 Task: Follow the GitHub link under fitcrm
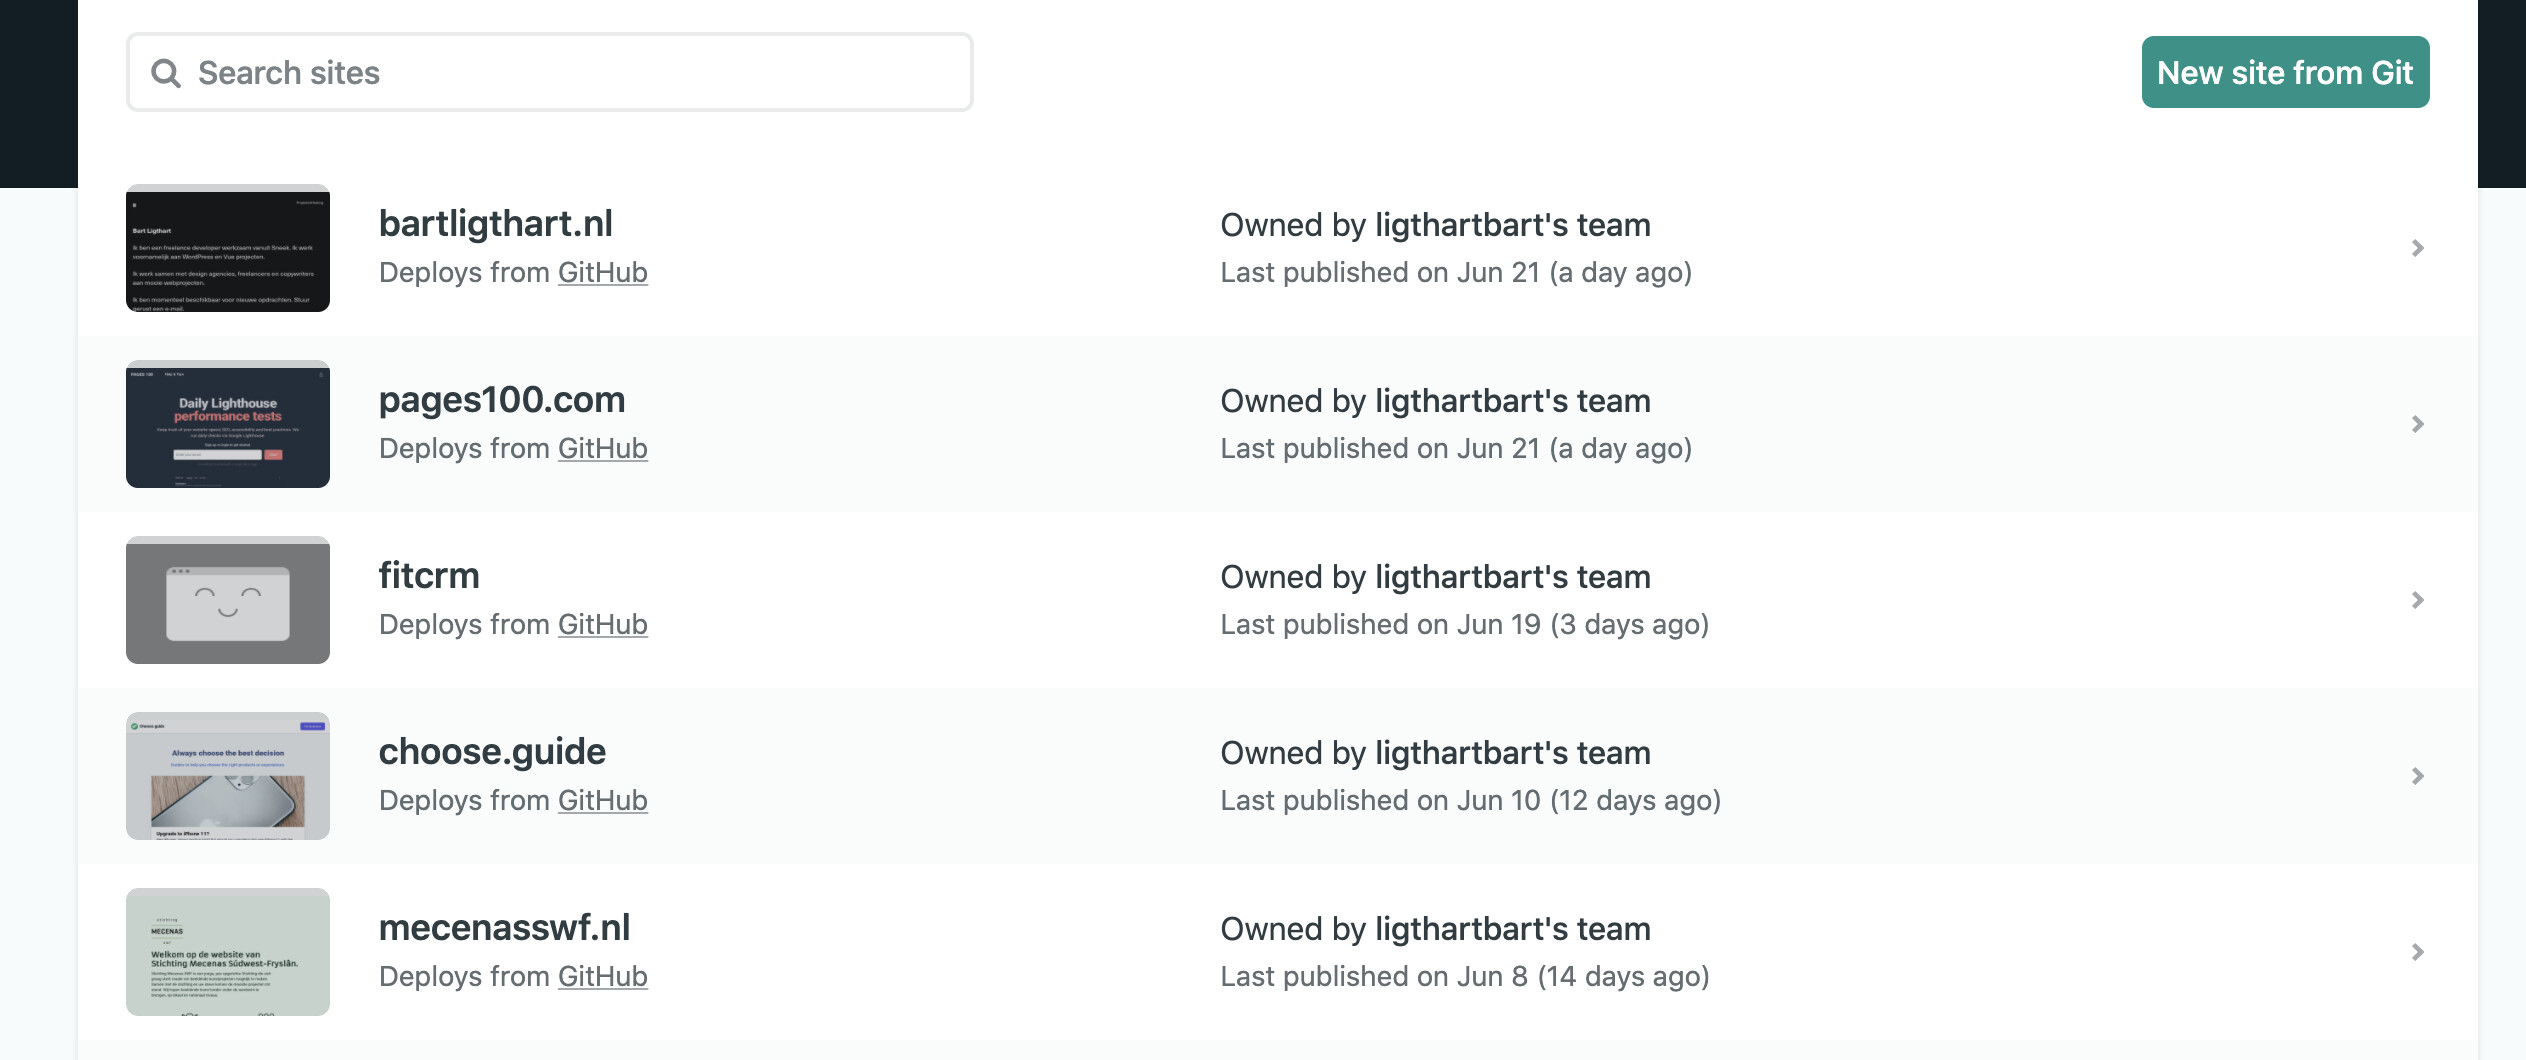(602, 625)
